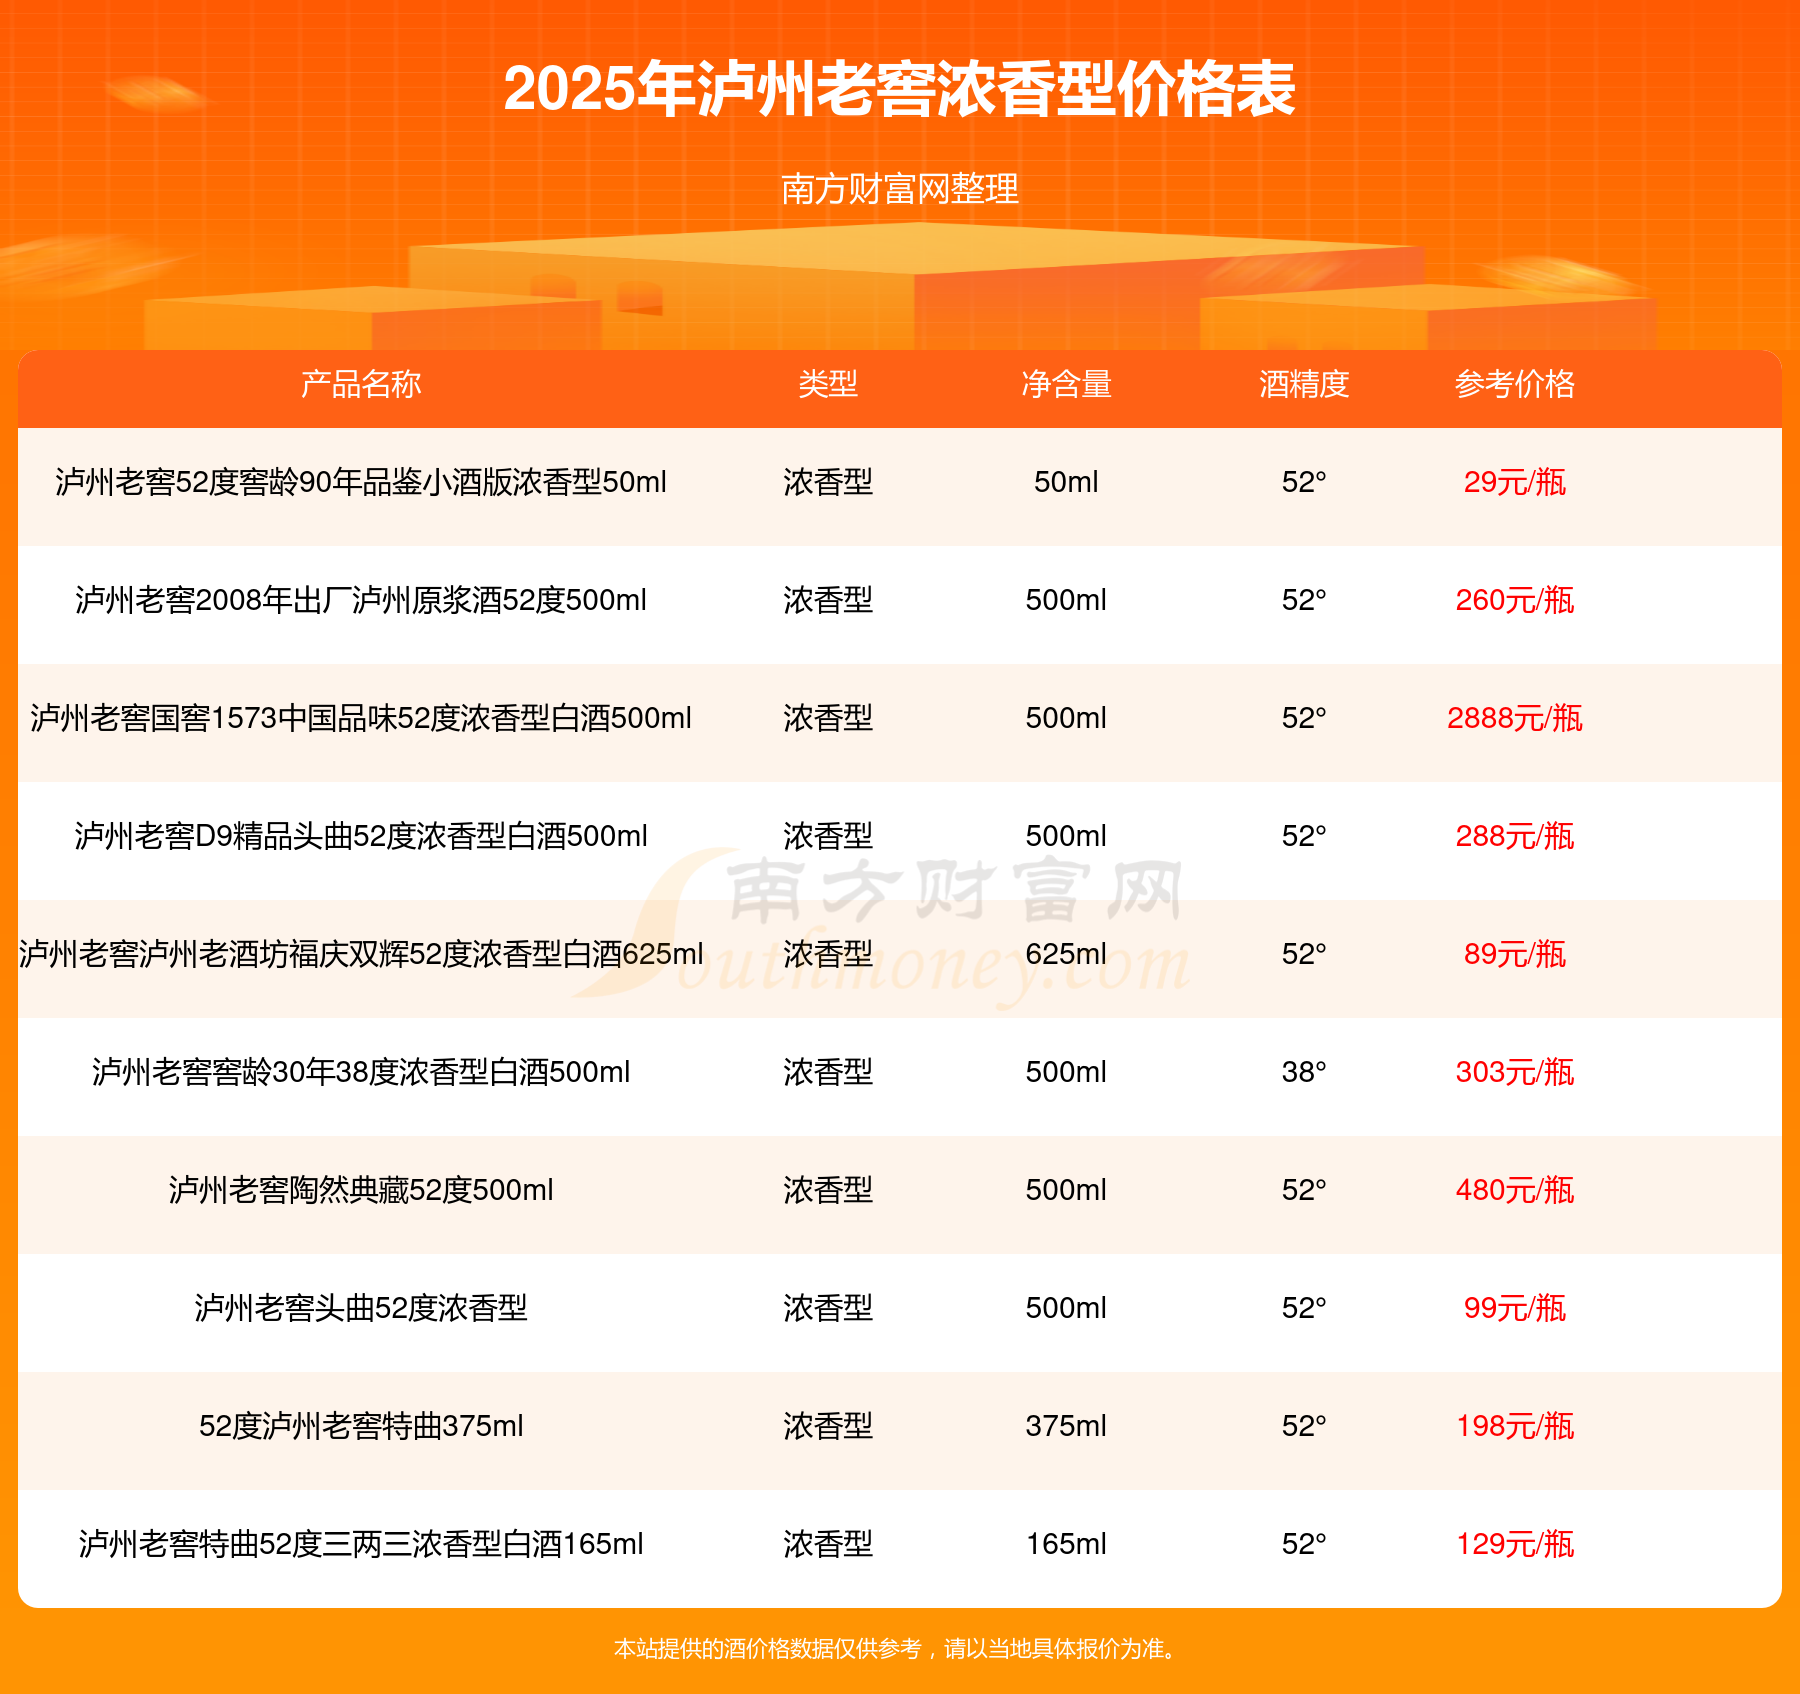This screenshot has width=1800, height=1694.
Task: Select the price 89元/瓶
Action: (x=1515, y=954)
